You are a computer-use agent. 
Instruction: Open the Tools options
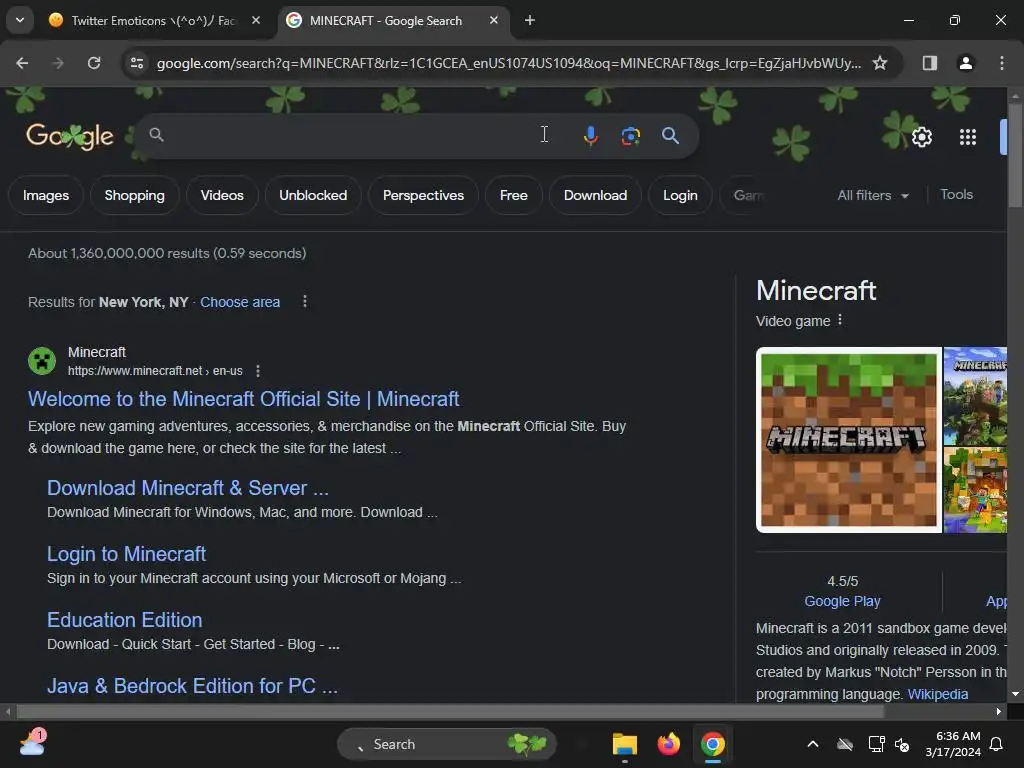click(x=956, y=195)
